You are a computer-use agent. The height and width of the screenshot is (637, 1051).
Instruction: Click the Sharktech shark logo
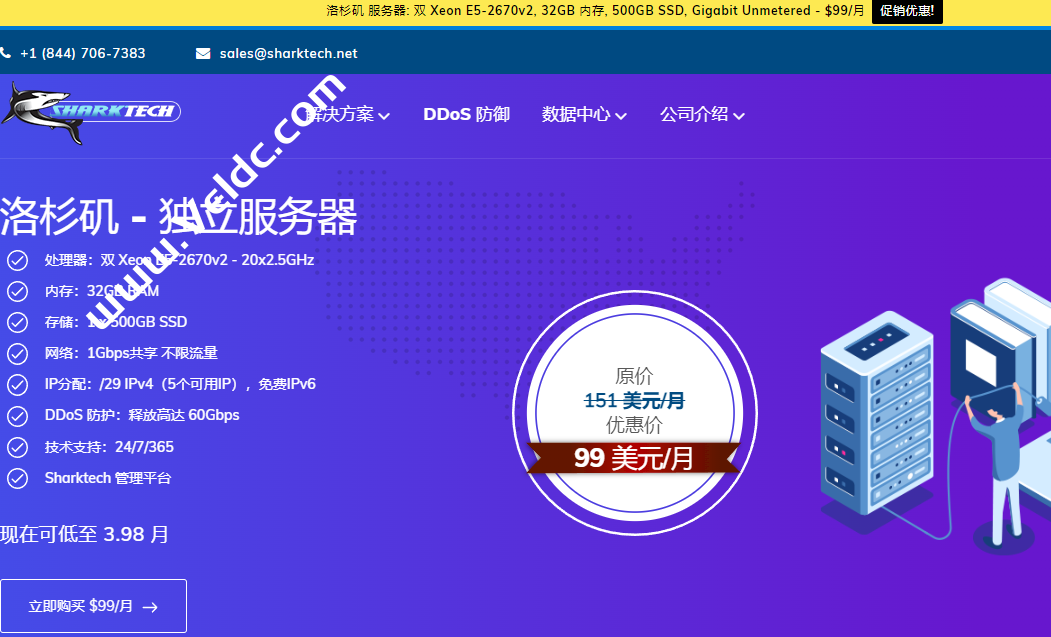point(90,113)
